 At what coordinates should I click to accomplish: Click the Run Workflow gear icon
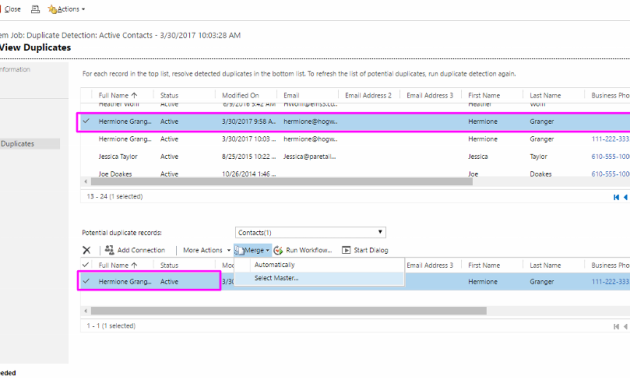[x=278, y=250]
